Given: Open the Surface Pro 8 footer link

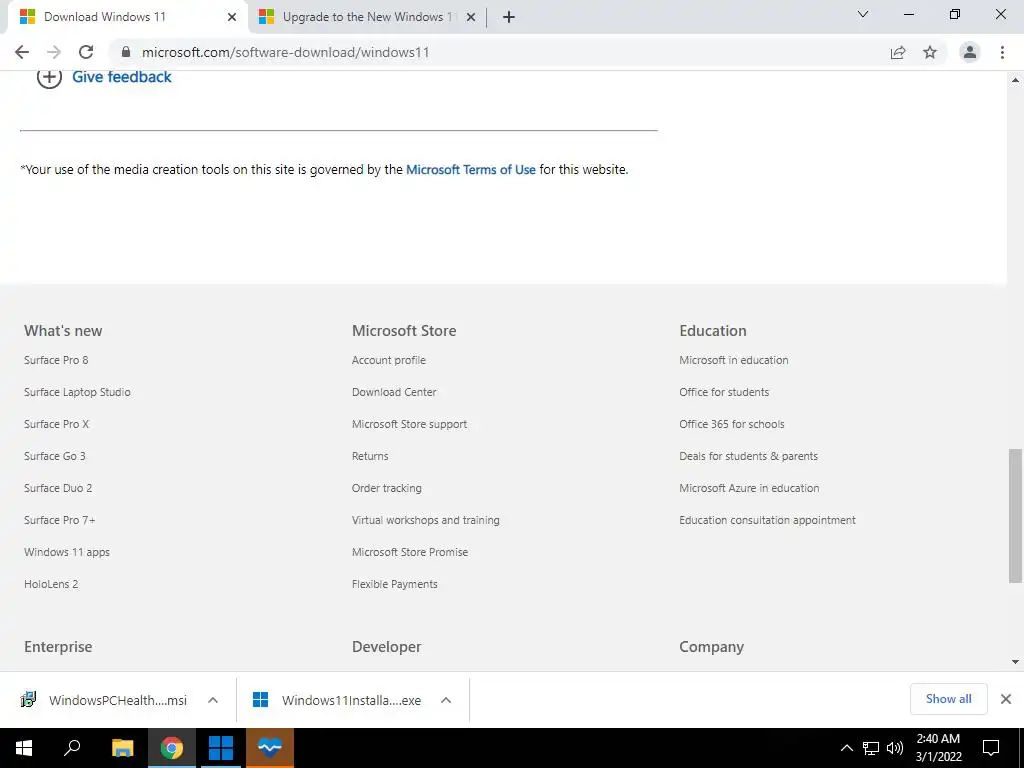Looking at the screenshot, I should click(x=56, y=360).
